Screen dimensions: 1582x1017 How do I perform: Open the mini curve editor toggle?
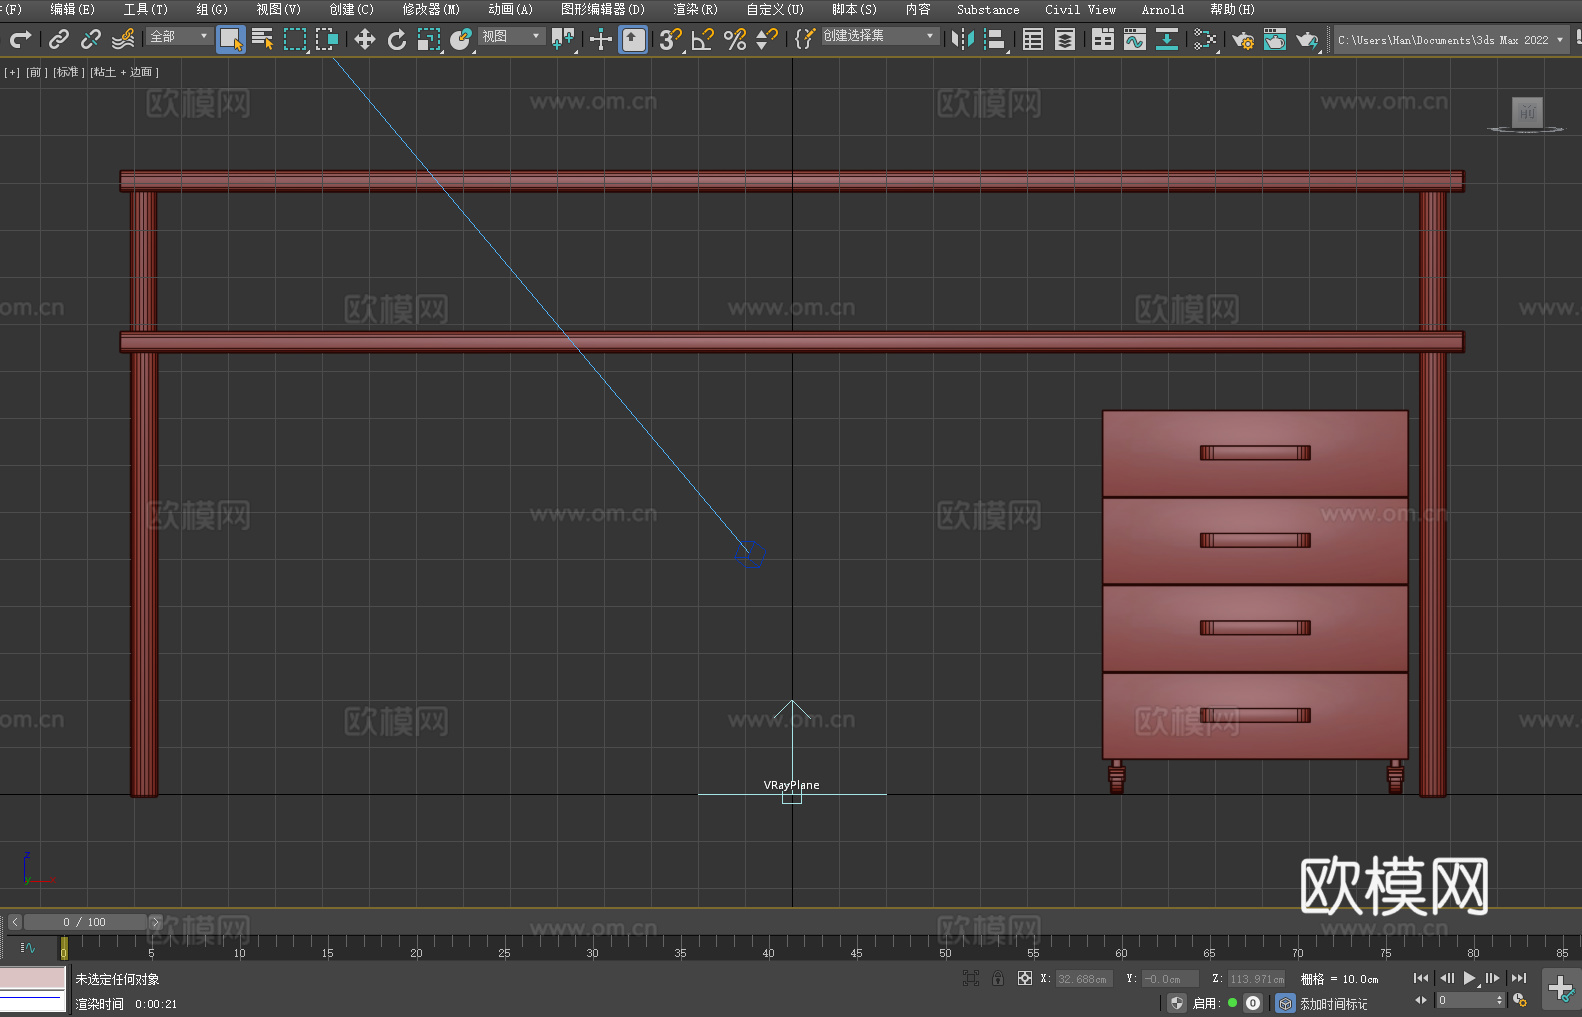pyautogui.click(x=28, y=947)
